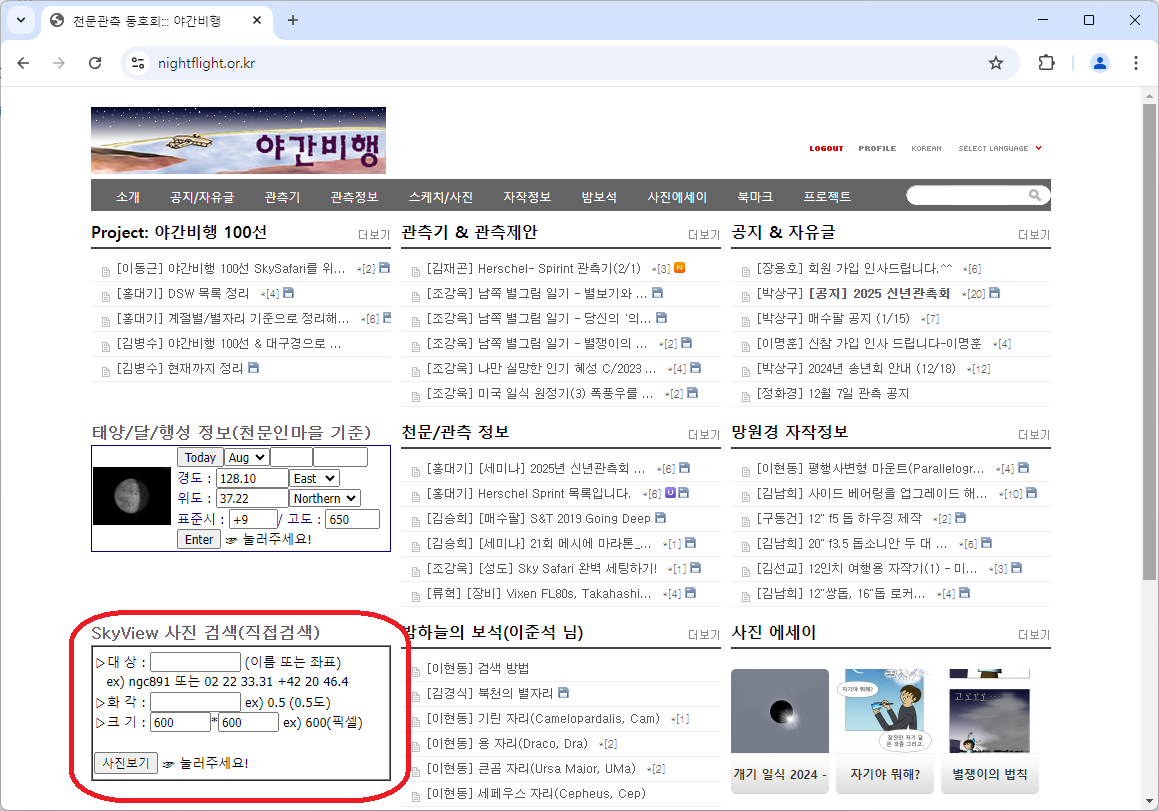Click the document icon beside 회원 가입 인사드립니다

coord(746,271)
